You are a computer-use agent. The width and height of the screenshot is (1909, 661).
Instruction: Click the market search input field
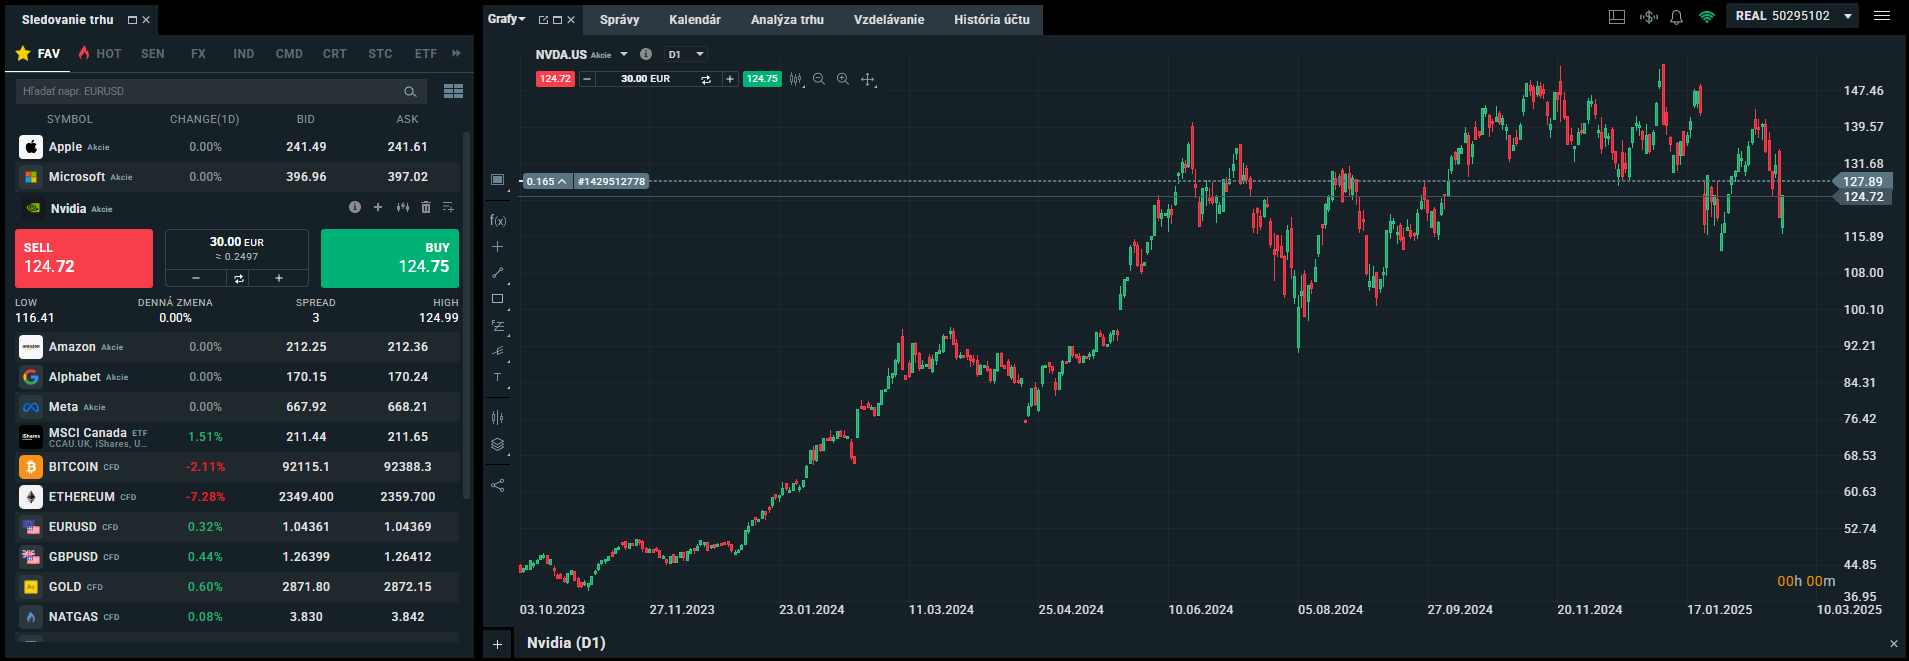[210, 91]
